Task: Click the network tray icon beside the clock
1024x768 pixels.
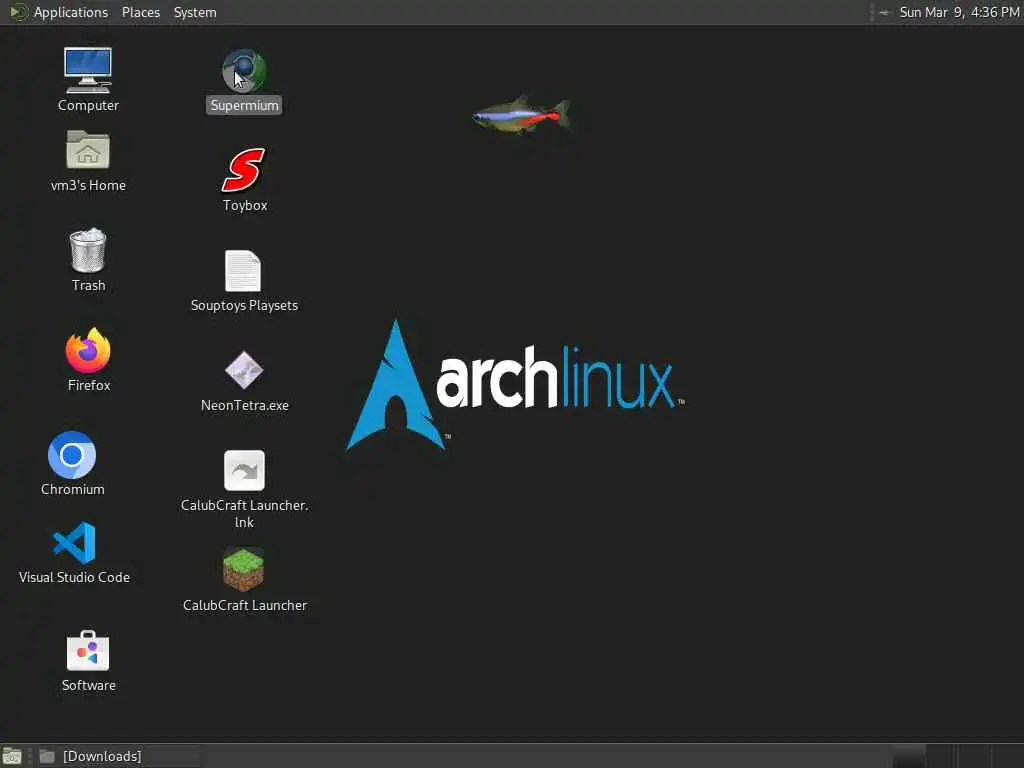Action: pyautogui.click(x=884, y=12)
